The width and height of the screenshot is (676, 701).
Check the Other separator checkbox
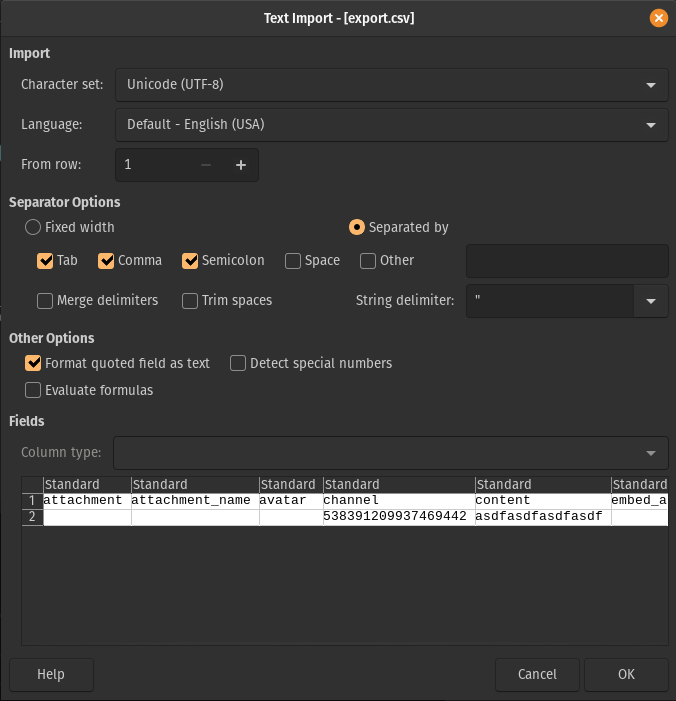point(368,261)
